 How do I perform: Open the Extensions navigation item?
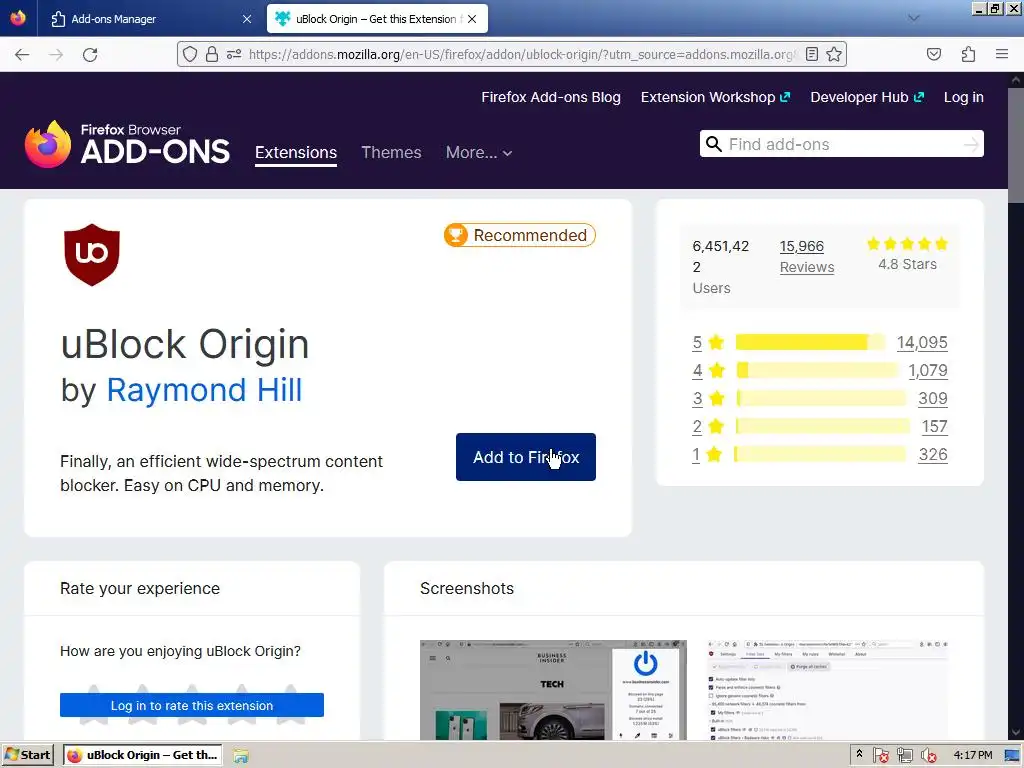pyautogui.click(x=296, y=152)
